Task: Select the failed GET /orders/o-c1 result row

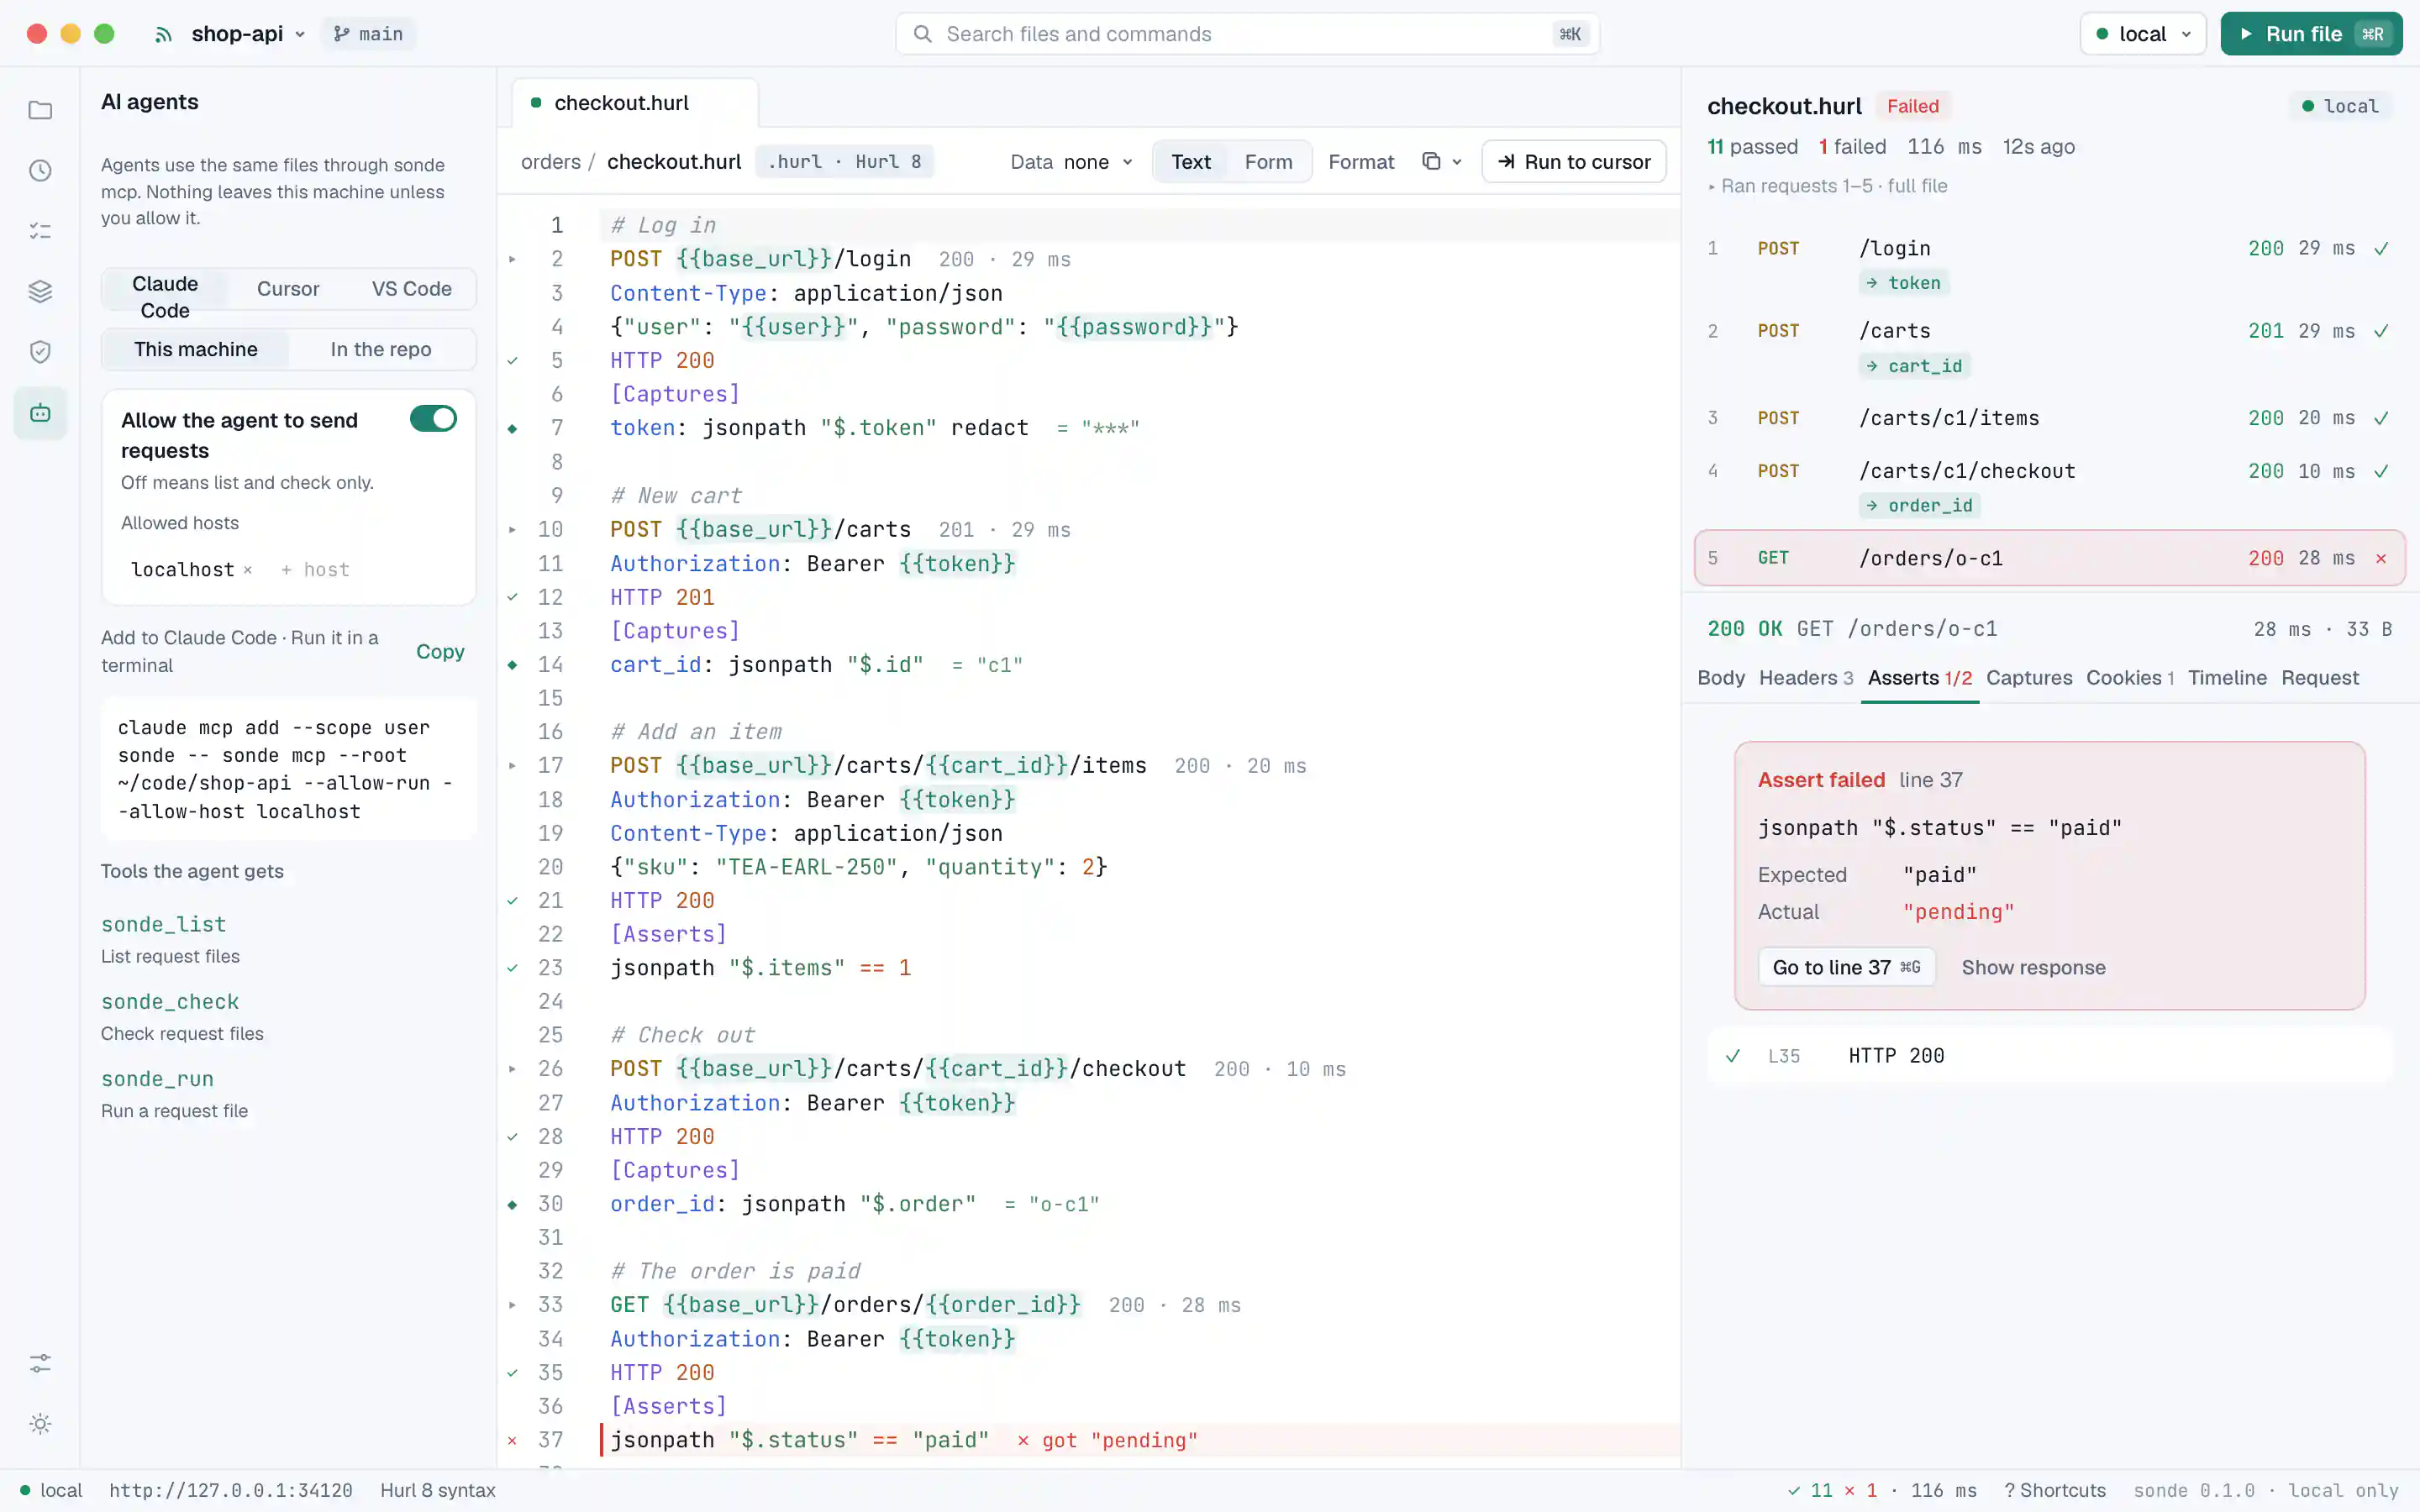Action: click(2049, 558)
